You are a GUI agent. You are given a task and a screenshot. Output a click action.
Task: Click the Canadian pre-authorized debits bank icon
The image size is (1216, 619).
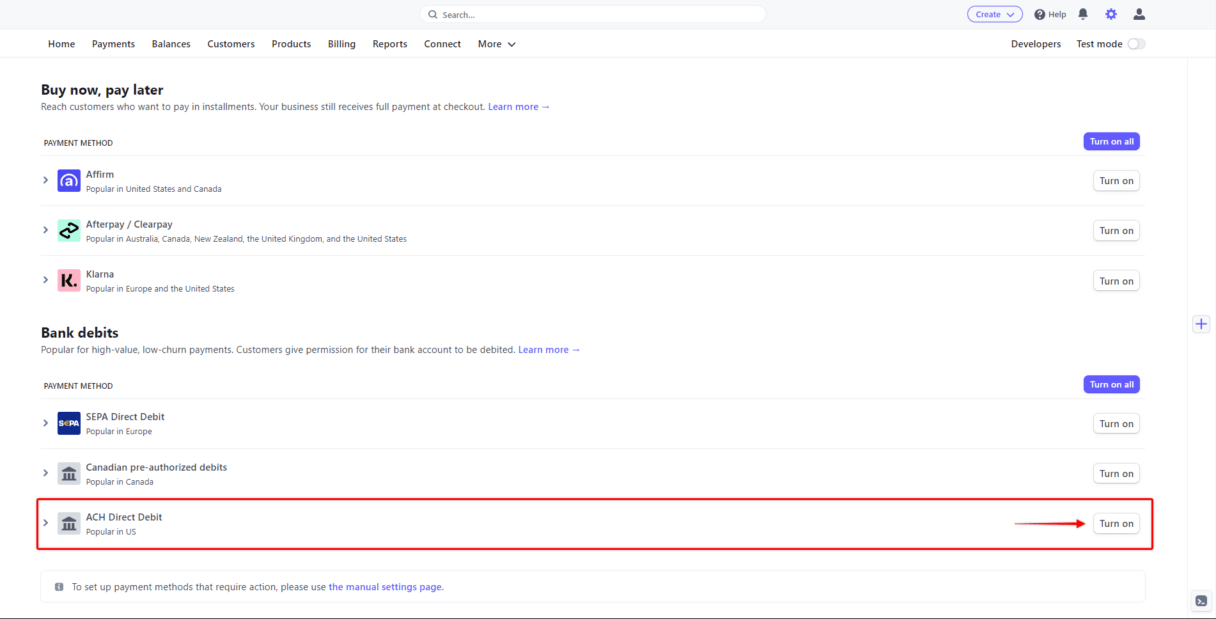[x=69, y=474]
